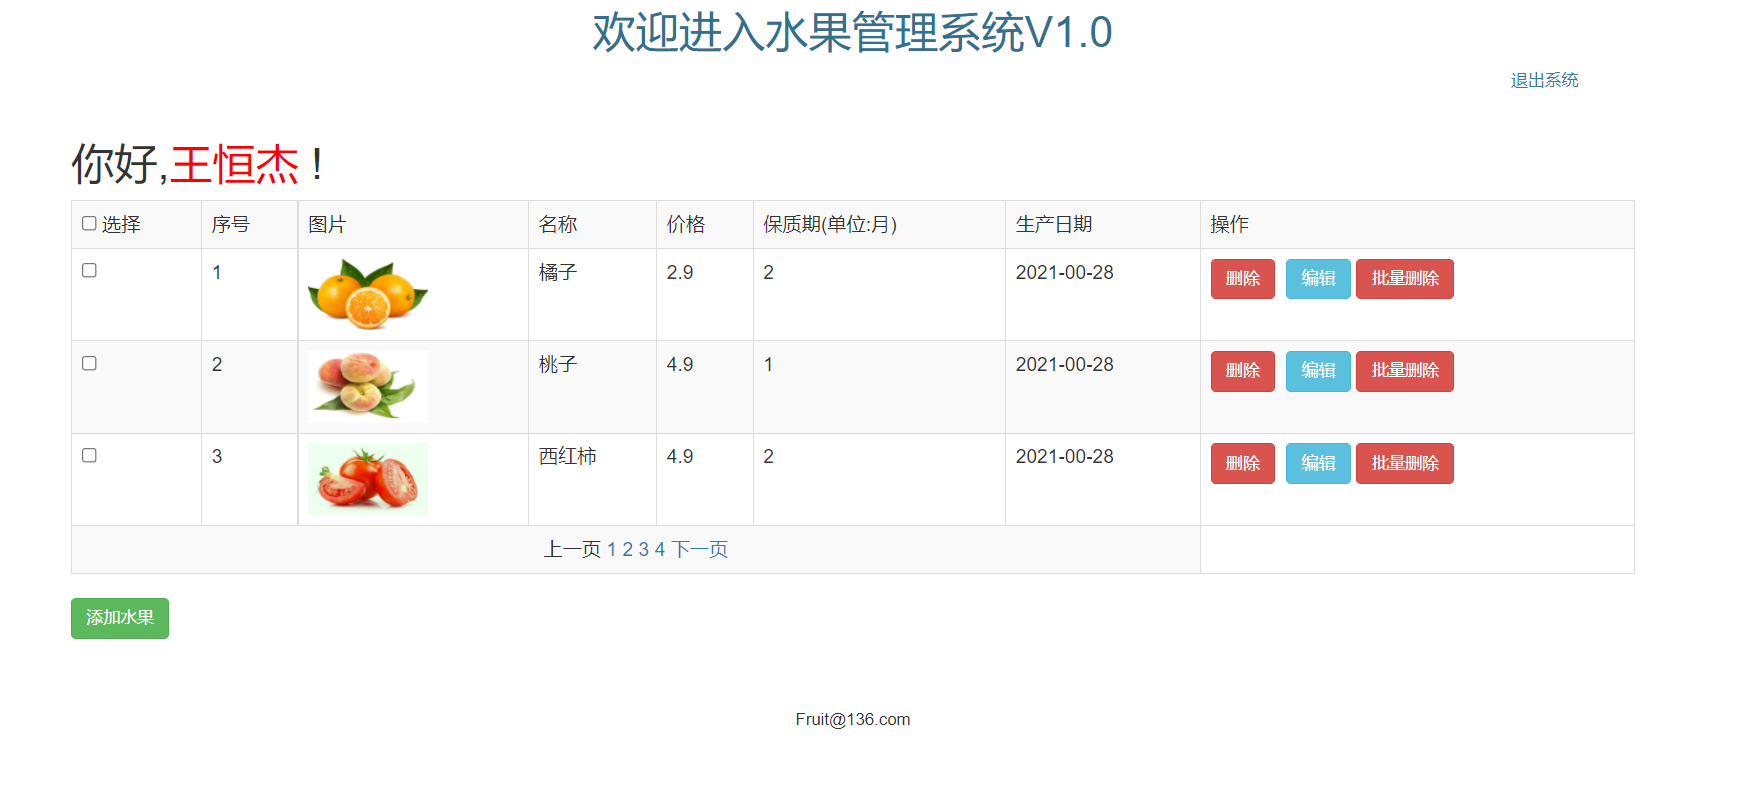Delete the 桃子 row with 删除
Screen dimensions: 1758x808
[1243, 371]
